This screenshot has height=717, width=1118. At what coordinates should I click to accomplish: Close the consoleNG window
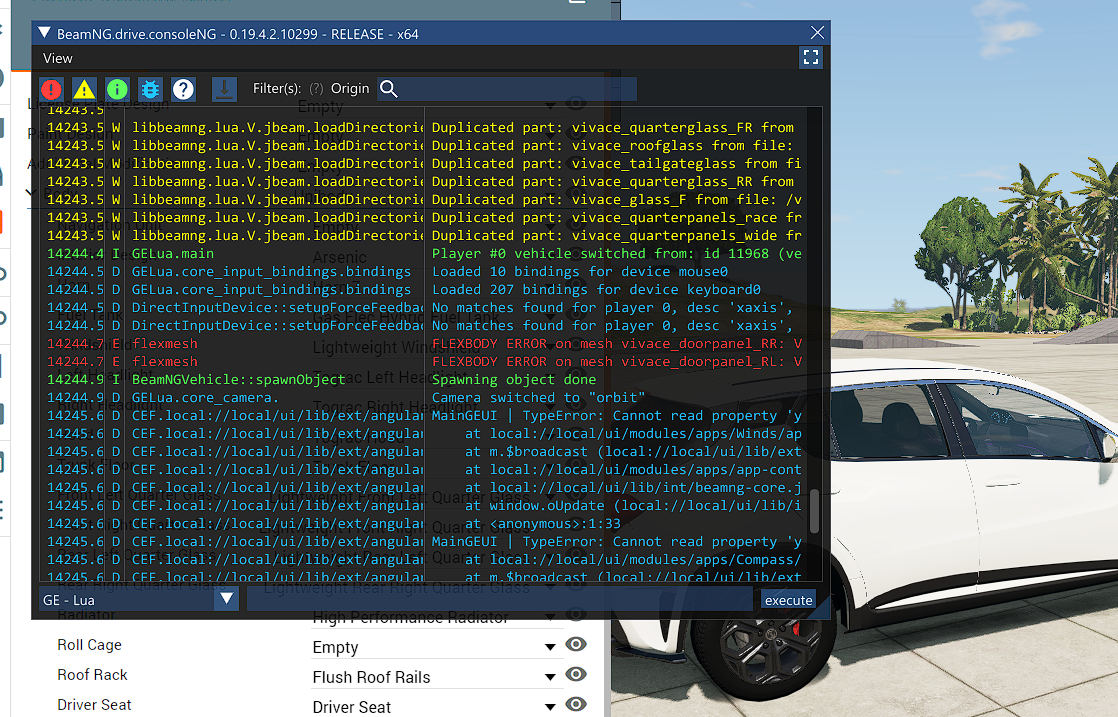[x=817, y=33]
